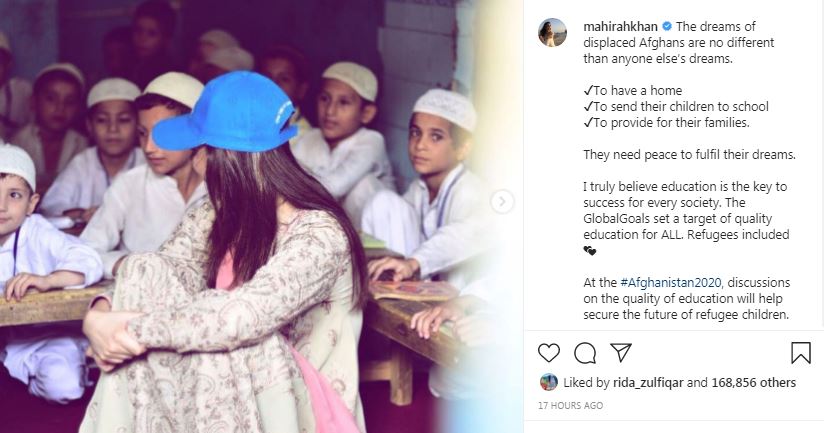Open comments with the speech bubble icon
824x433 pixels.
tap(585, 353)
